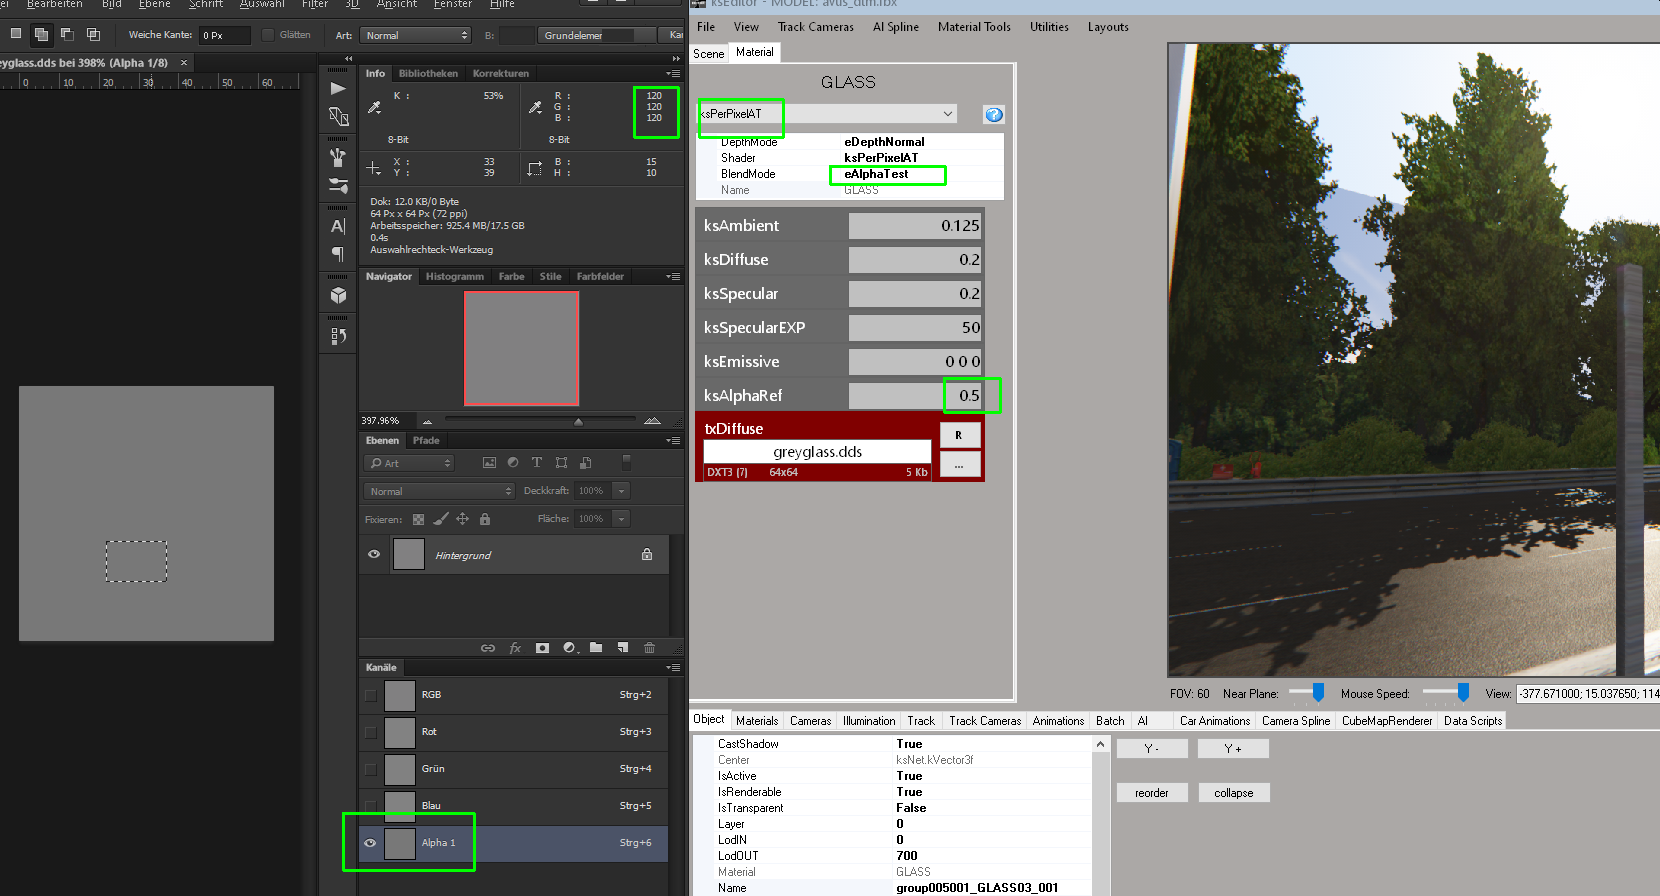
Task: Adjust the Navigator zoom slider
Action: (578, 421)
